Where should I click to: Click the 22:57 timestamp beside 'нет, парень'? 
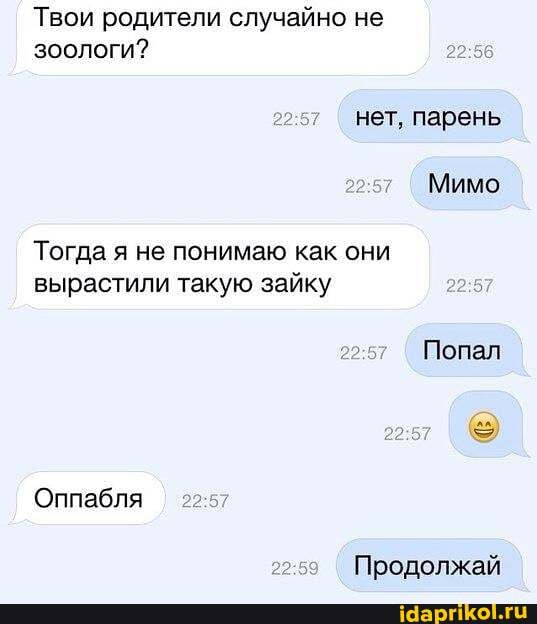(x=296, y=119)
